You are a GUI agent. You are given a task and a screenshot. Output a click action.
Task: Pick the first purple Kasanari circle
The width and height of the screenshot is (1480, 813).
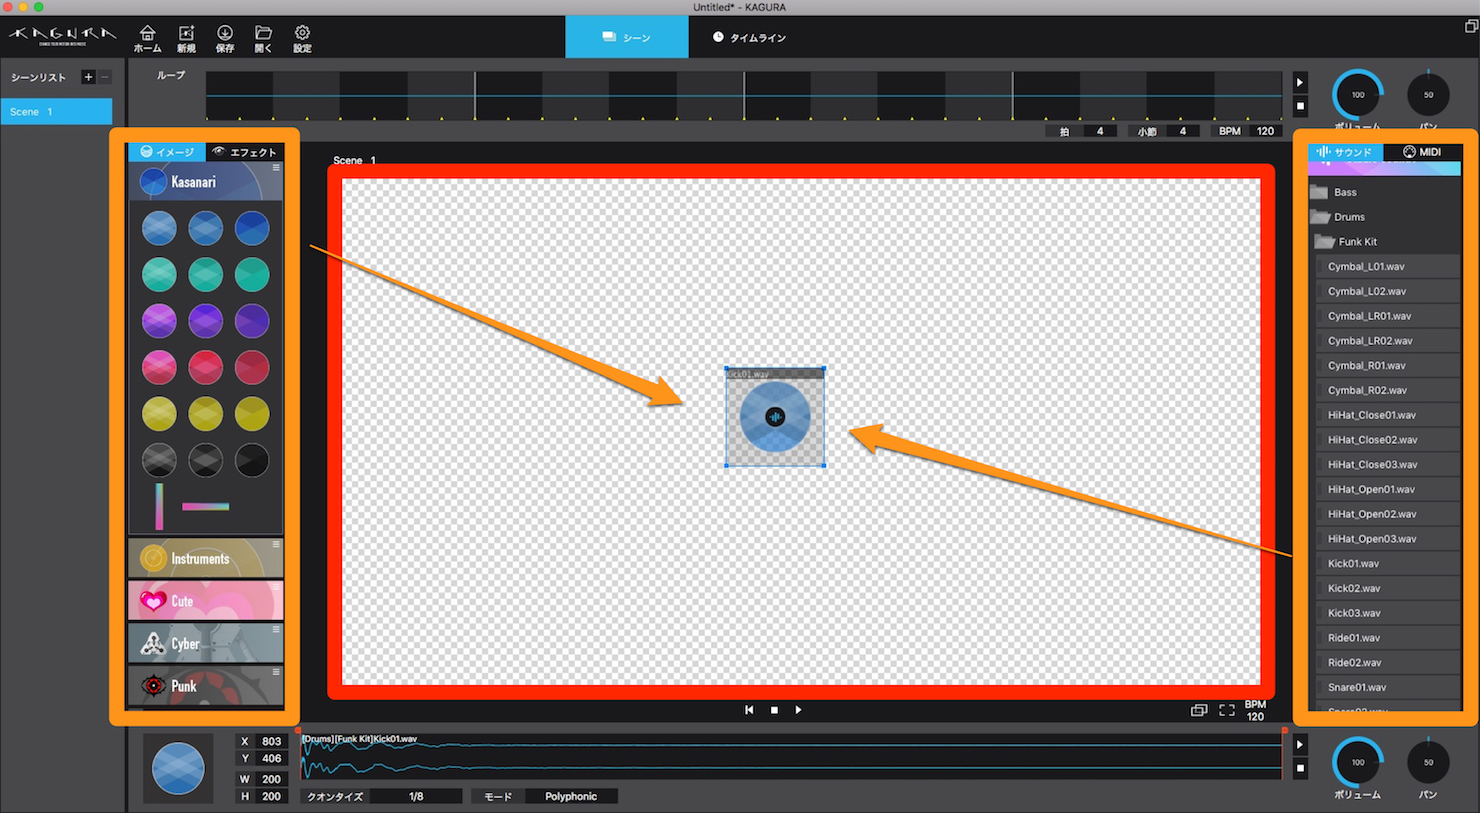coord(159,321)
